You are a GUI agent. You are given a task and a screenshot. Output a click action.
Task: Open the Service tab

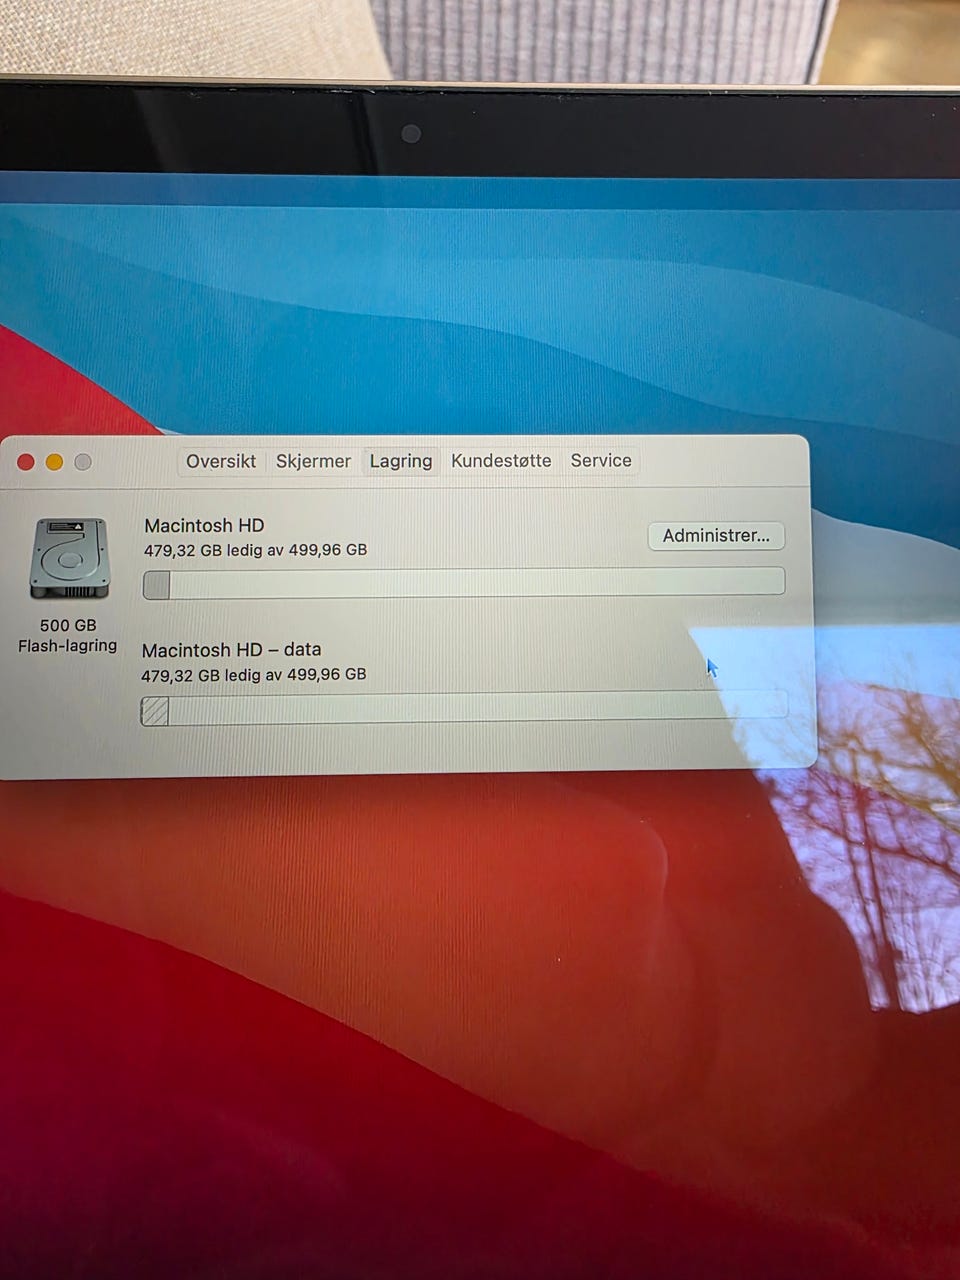pyautogui.click(x=601, y=461)
